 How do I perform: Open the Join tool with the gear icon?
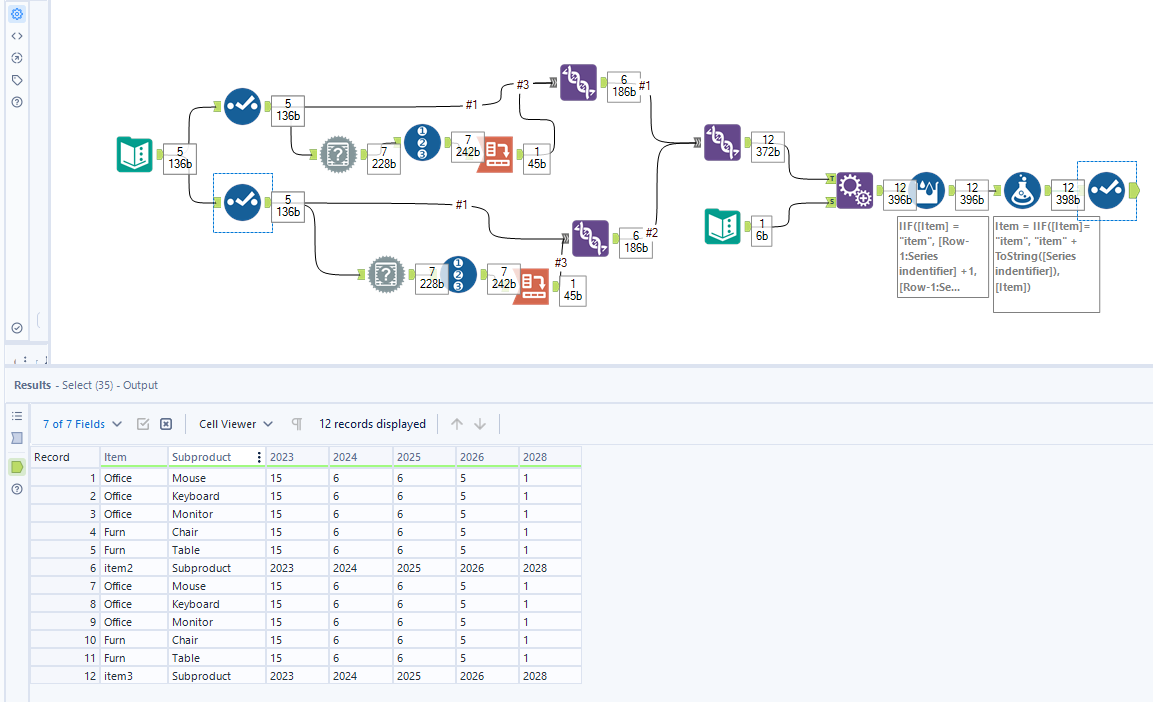pyautogui.click(x=855, y=190)
